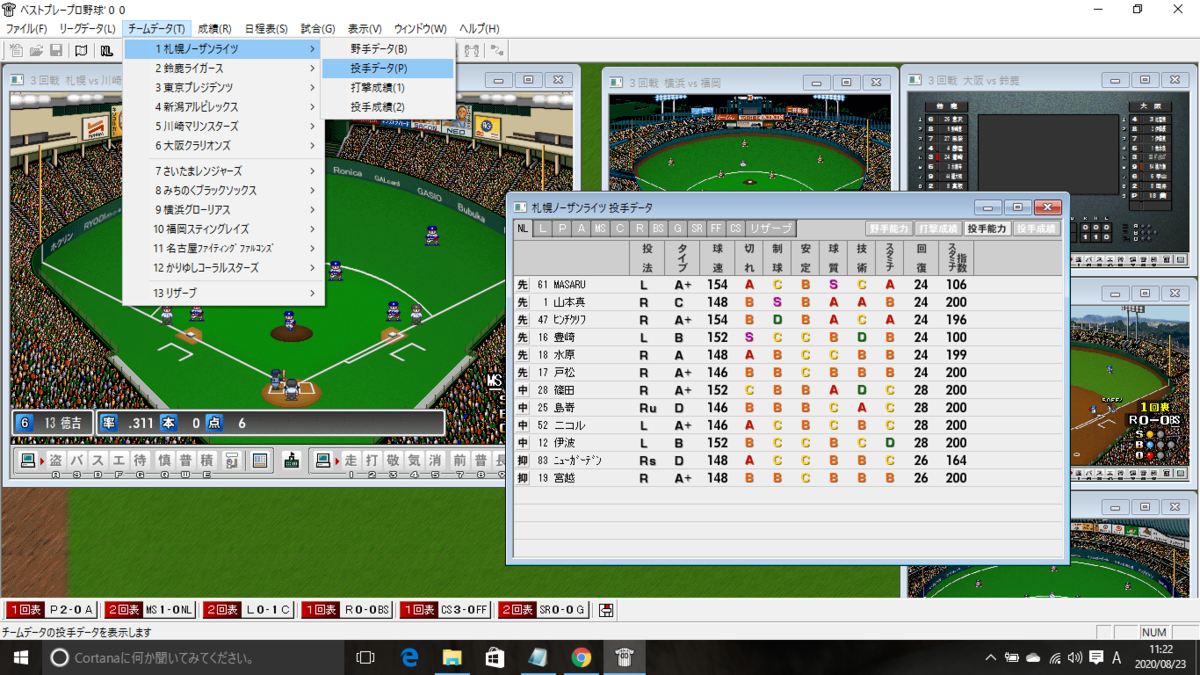1200x675 pixels.
Task: Select pitcher row 61 MASARU
Action: pos(788,285)
